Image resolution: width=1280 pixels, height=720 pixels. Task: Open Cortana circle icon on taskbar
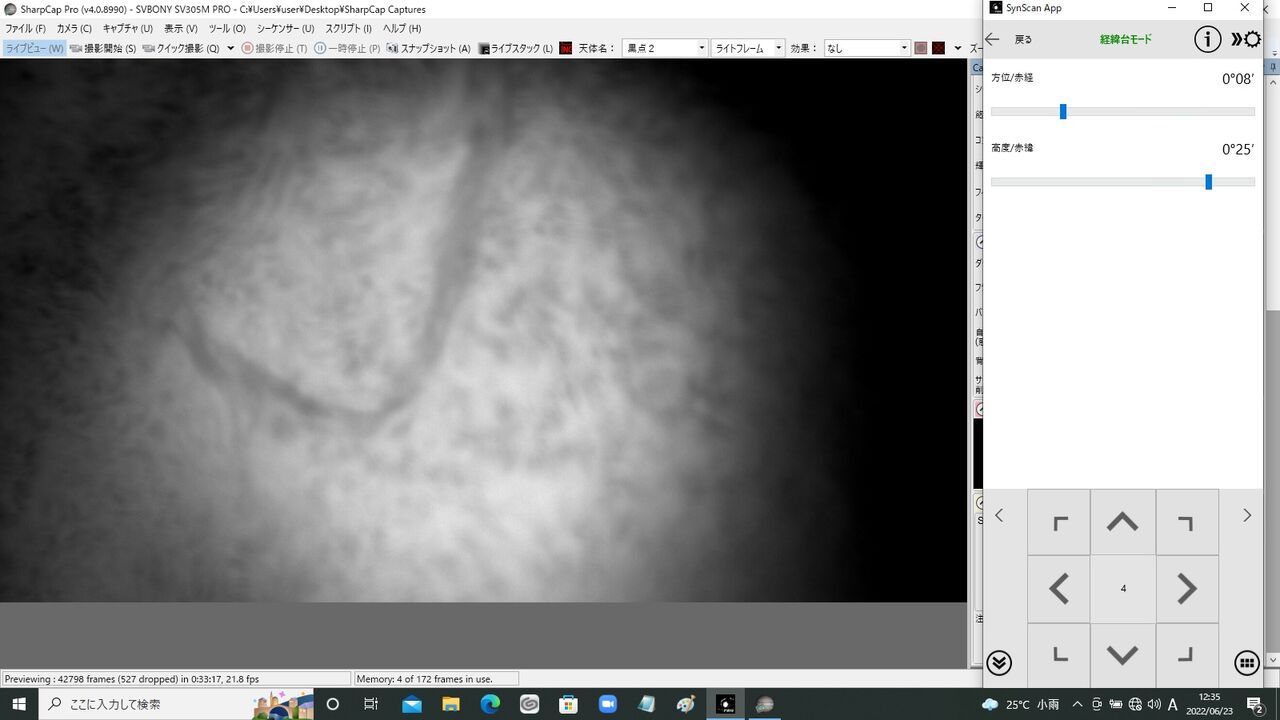[333, 704]
